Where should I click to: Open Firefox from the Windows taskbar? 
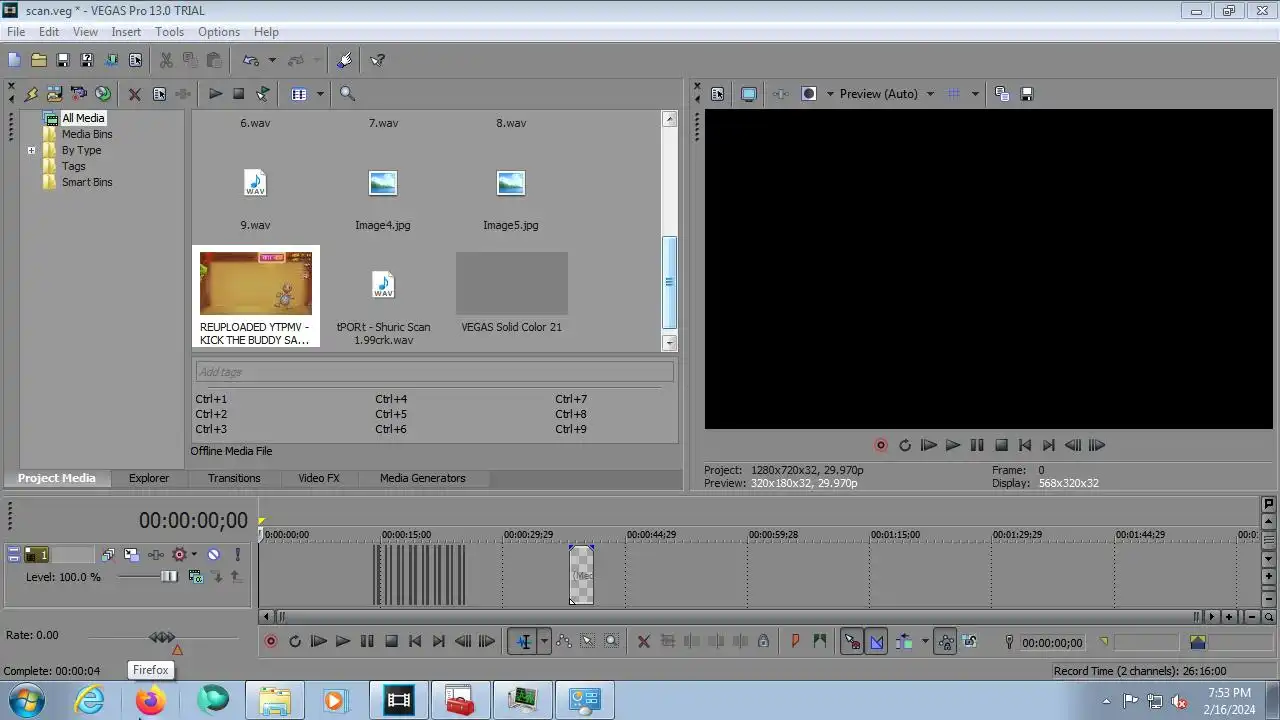(x=151, y=701)
